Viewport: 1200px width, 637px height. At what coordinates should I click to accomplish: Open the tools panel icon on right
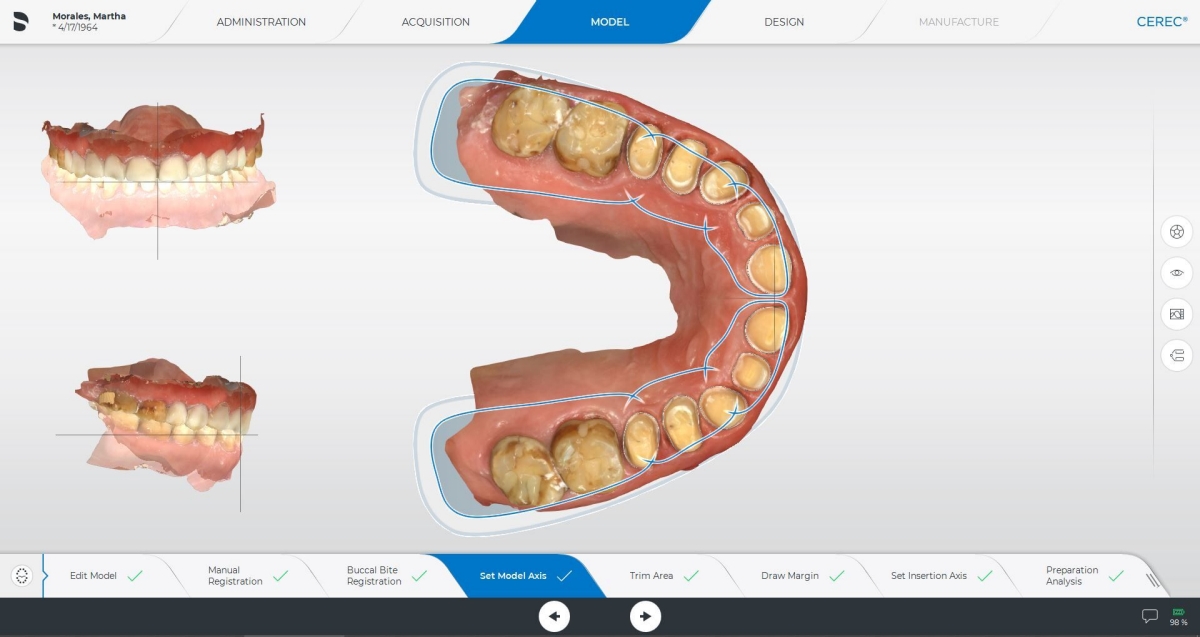(x=1177, y=355)
